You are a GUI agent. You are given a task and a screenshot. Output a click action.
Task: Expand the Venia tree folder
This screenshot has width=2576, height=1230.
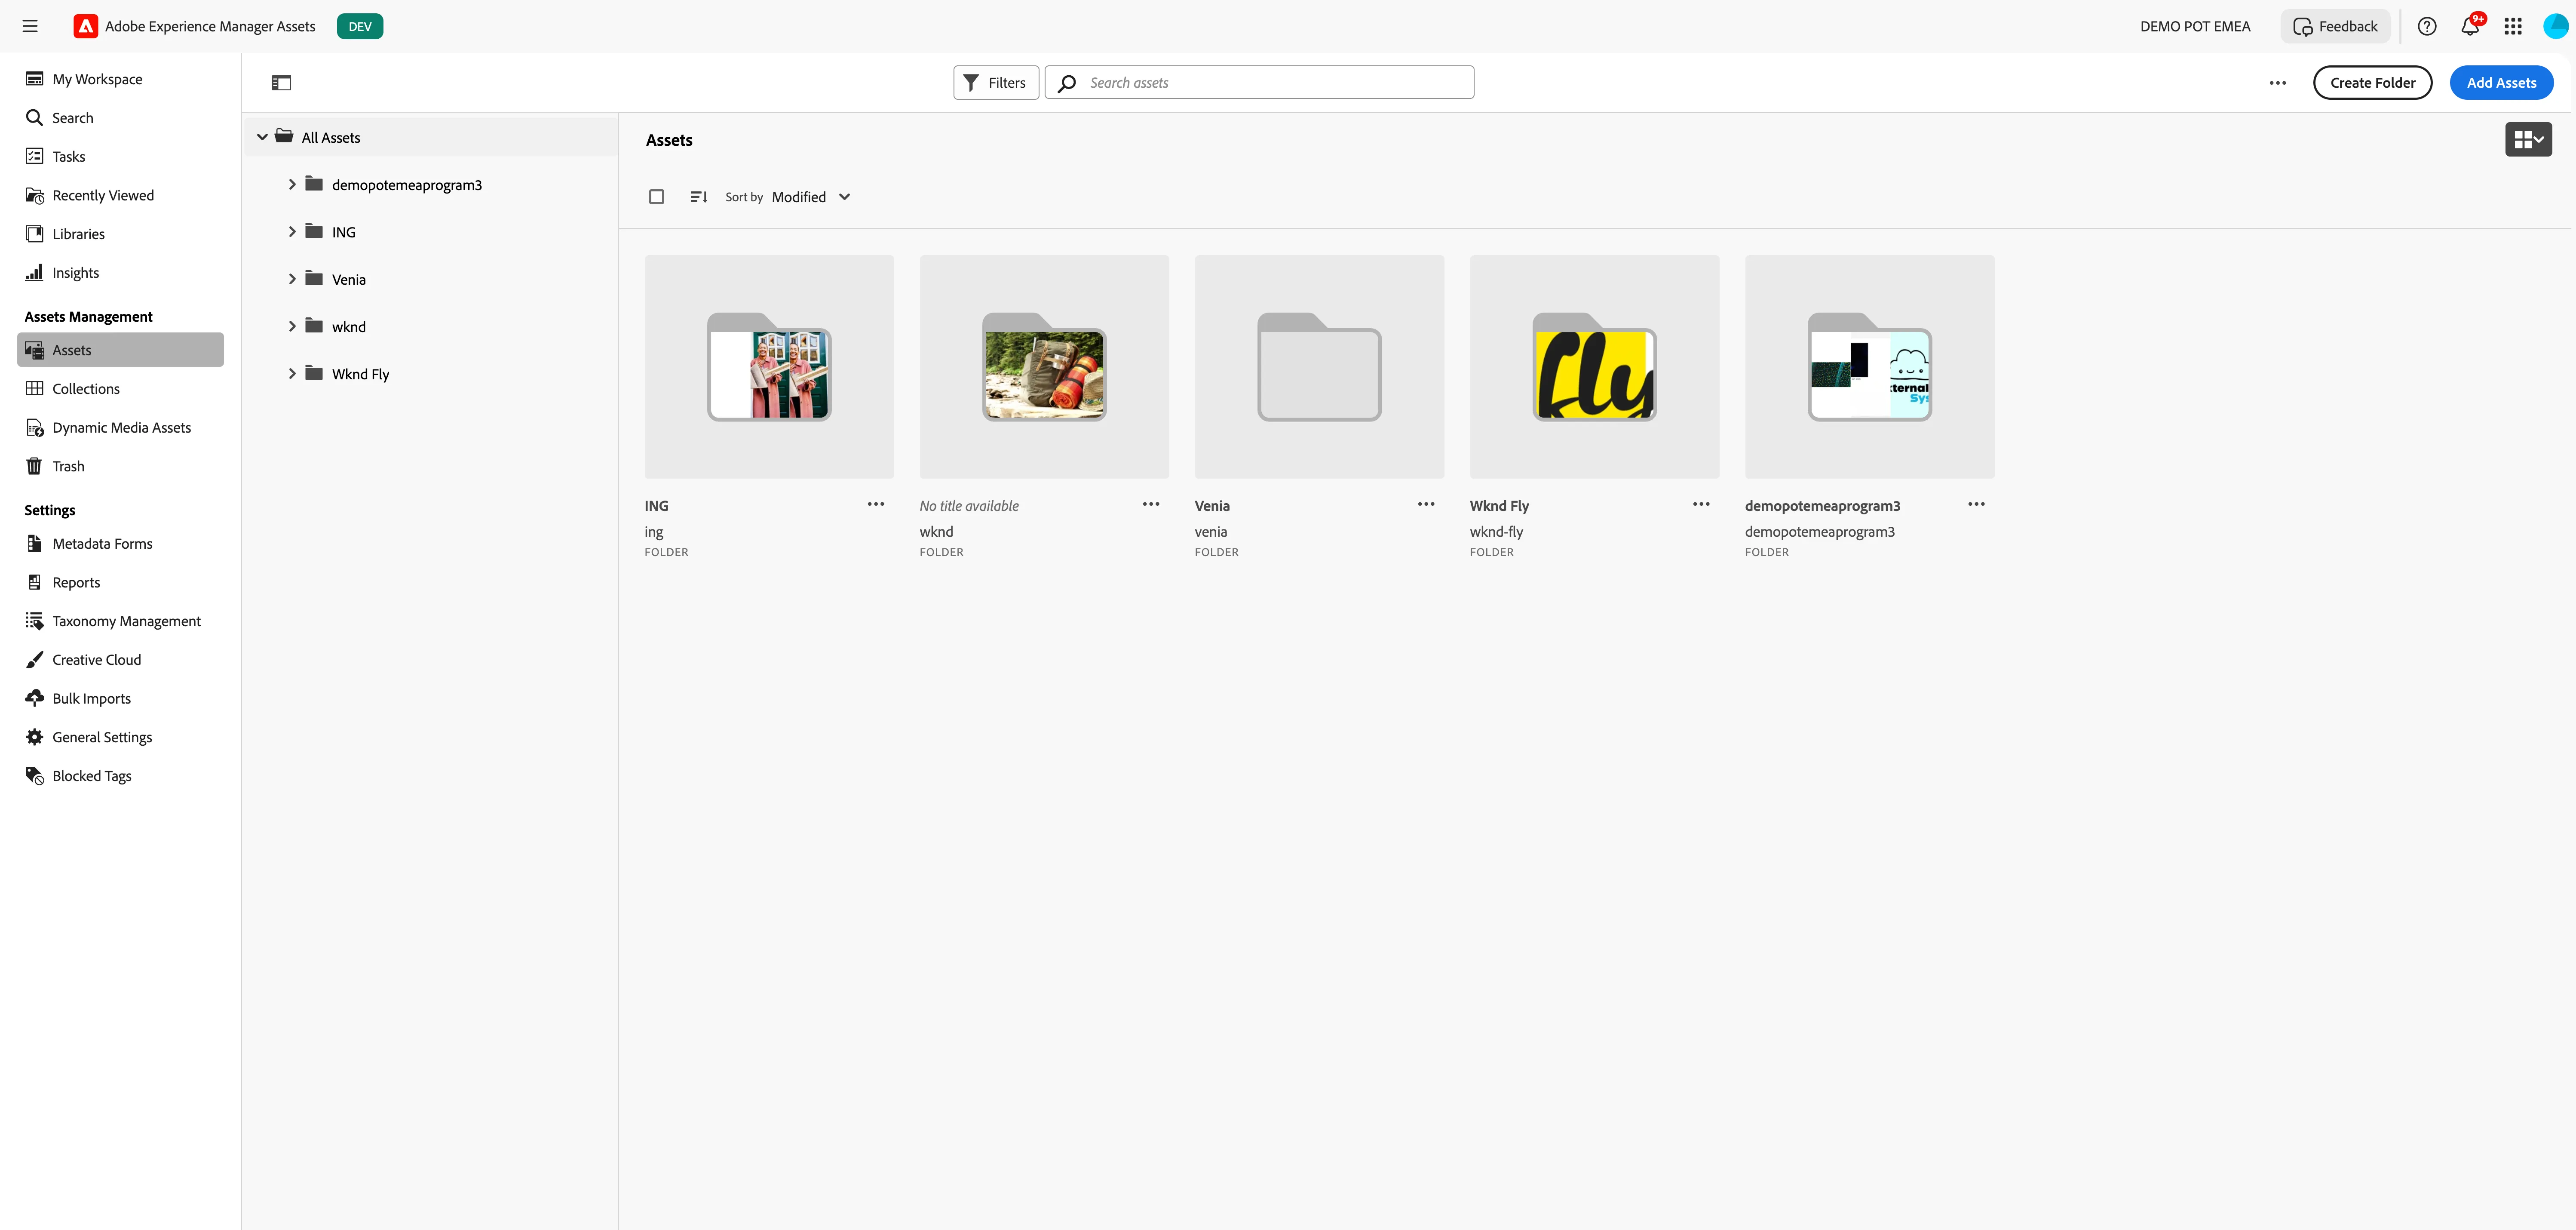click(x=292, y=279)
